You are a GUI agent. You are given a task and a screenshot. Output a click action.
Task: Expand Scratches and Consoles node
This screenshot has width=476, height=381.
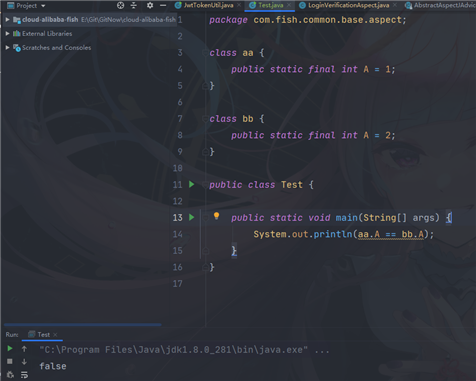pyautogui.click(x=7, y=47)
